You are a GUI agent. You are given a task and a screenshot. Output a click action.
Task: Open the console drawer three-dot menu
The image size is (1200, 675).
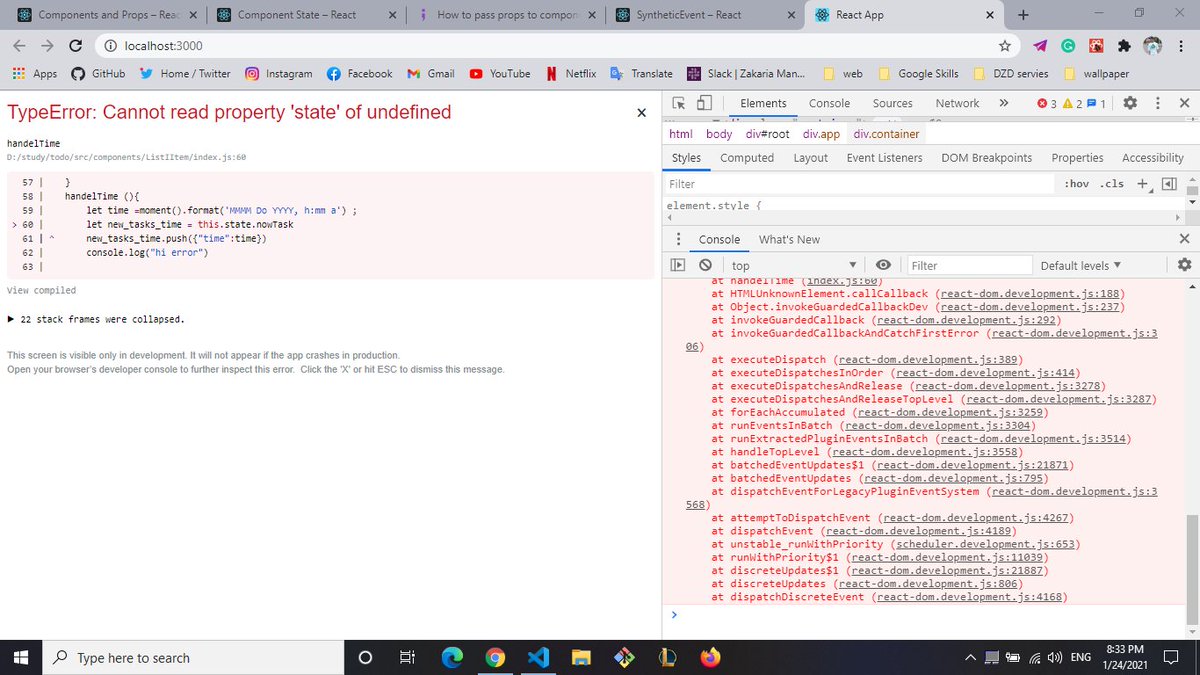[x=679, y=239]
